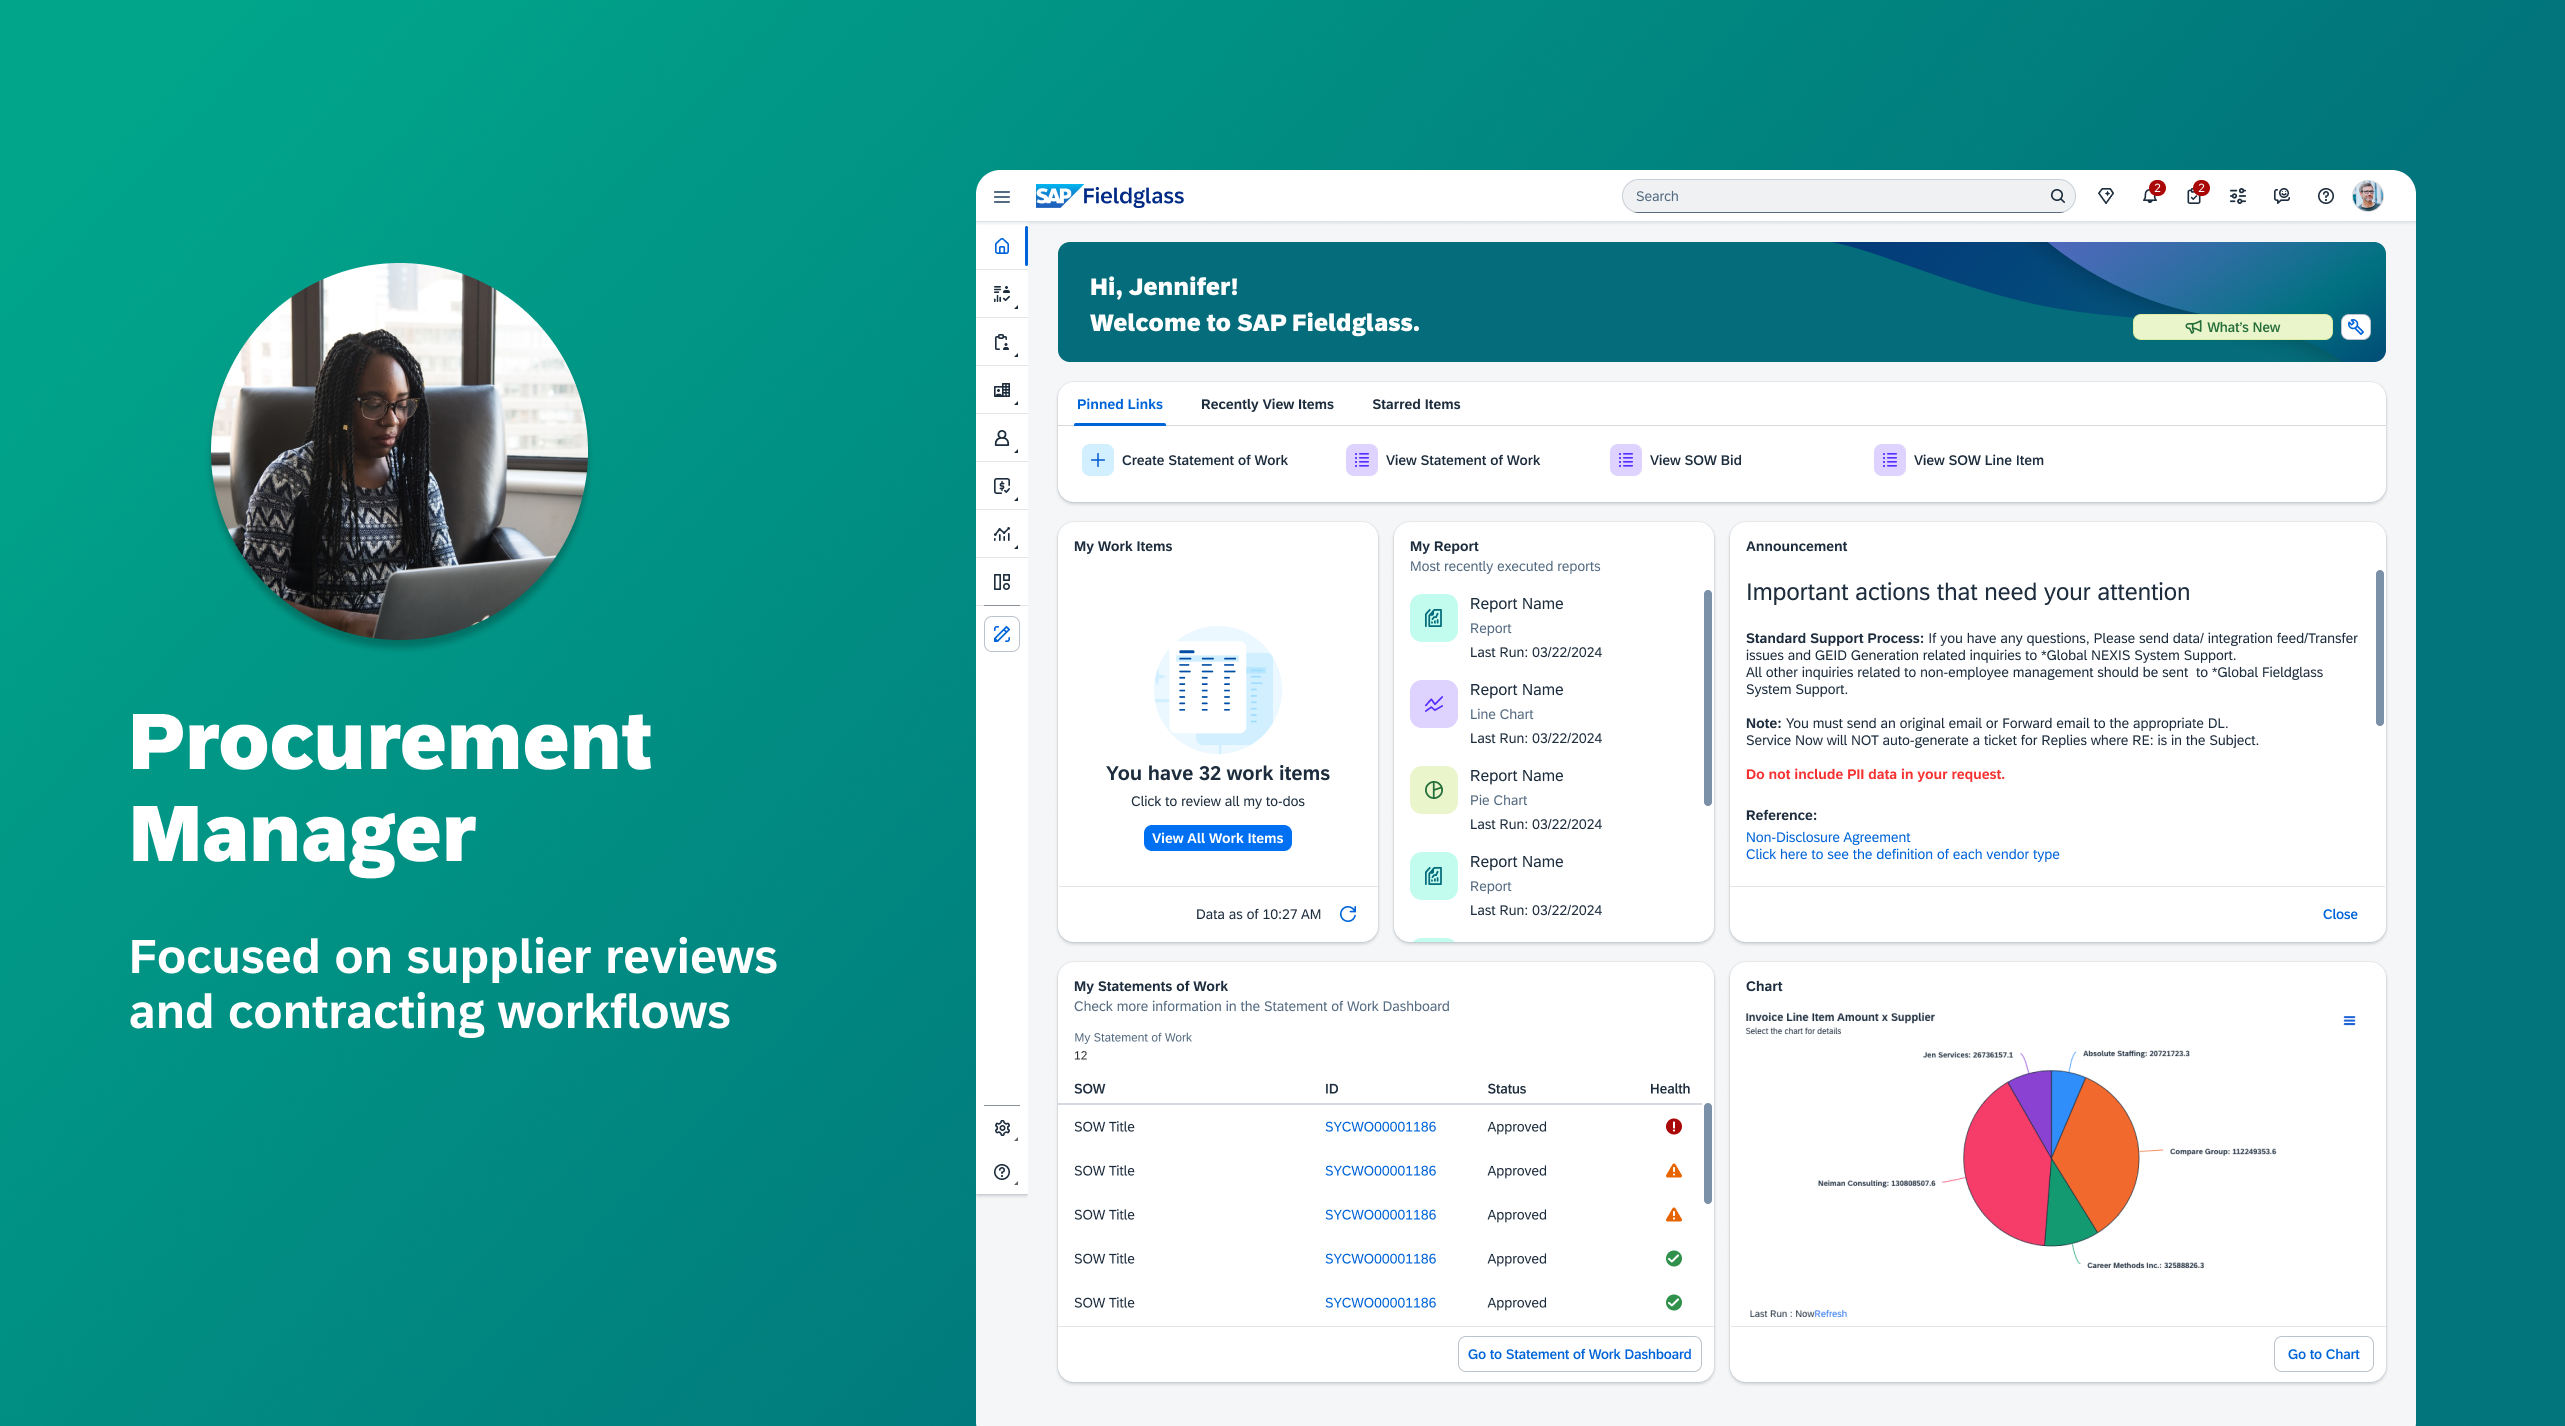Click Go to Statement of Work Dashboard

click(x=1578, y=1354)
